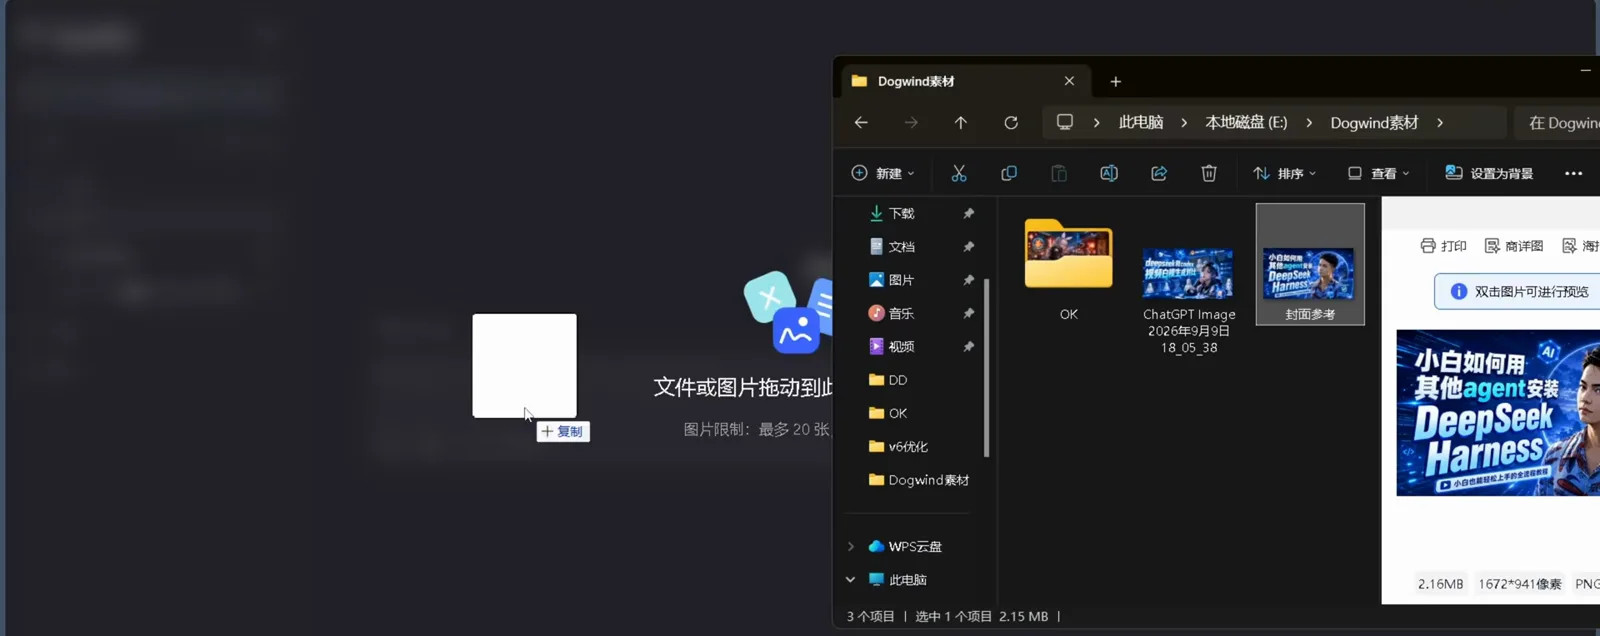Click 商详图 in the preview pane
This screenshot has width=1600, height=636.
(1514, 246)
